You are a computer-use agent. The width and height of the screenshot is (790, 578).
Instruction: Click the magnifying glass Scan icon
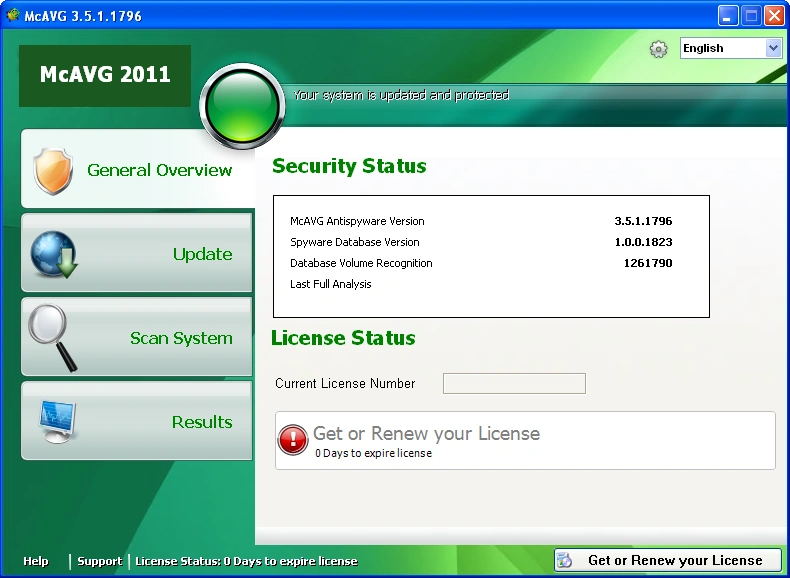(52, 338)
